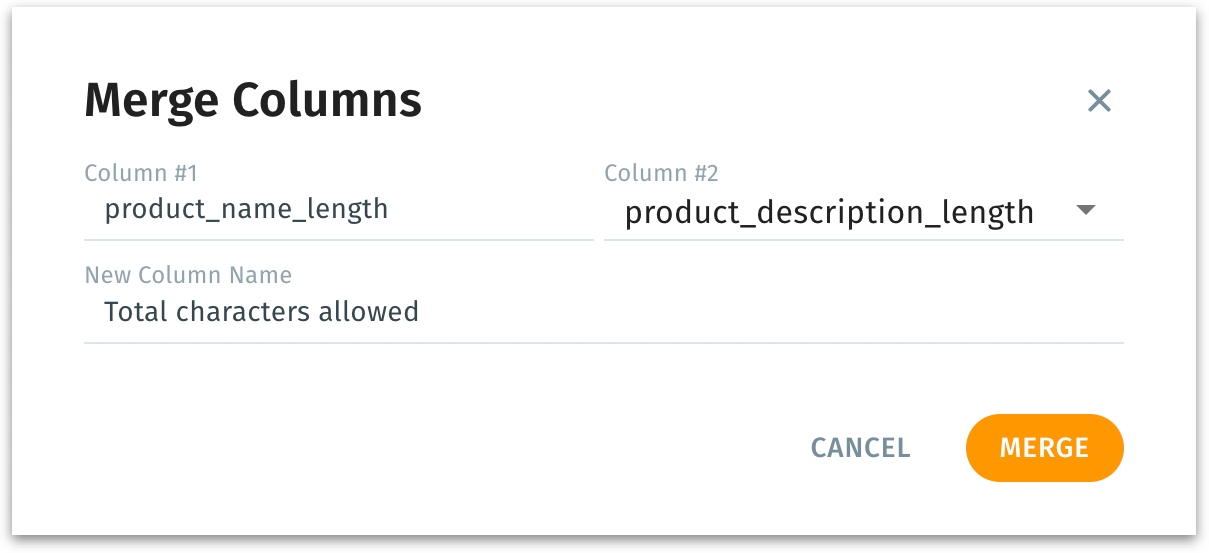Click the Column #1 input field
This screenshot has width=1209, height=553.
pos(338,210)
